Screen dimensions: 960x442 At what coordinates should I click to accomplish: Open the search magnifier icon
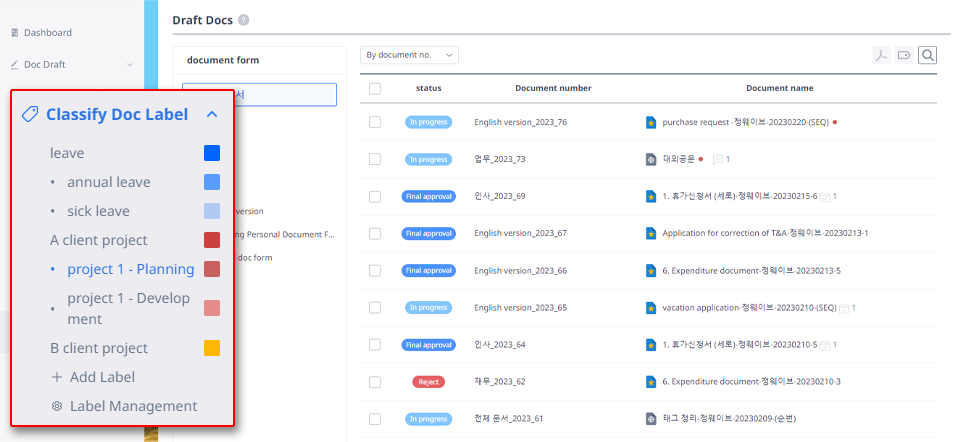click(x=927, y=55)
